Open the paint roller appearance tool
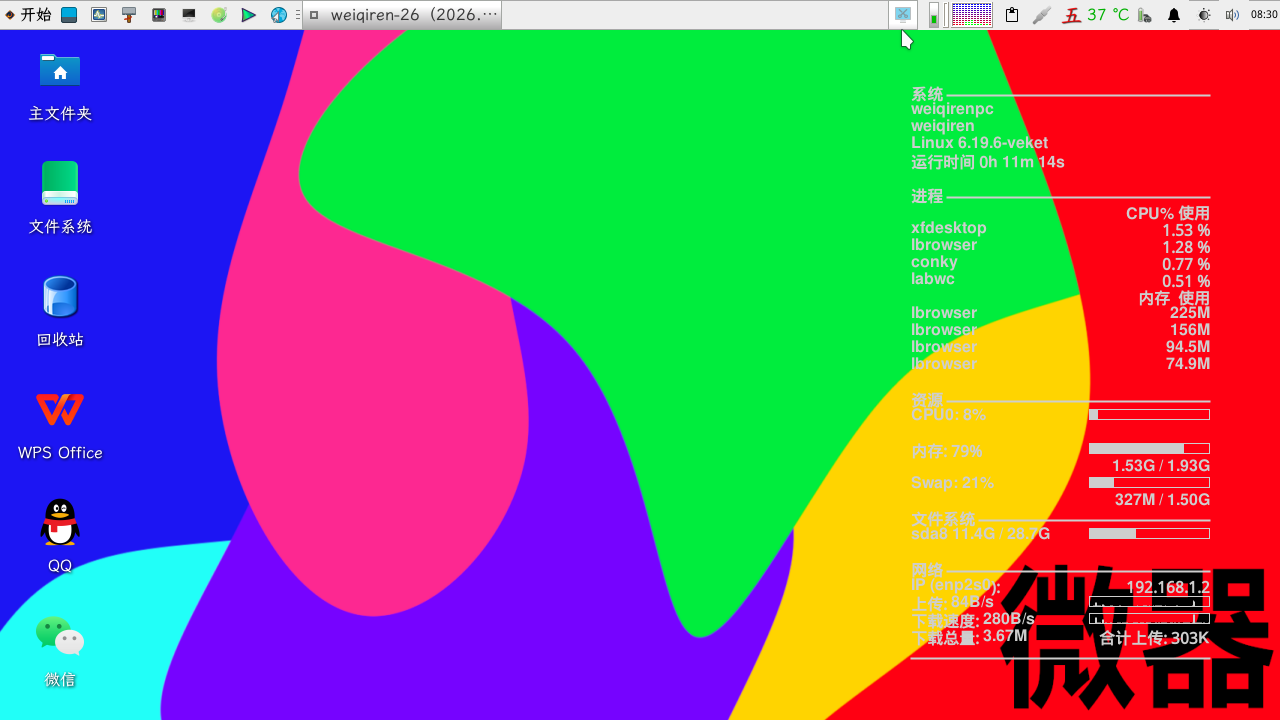The height and width of the screenshot is (720, 1280). point(129,15)
